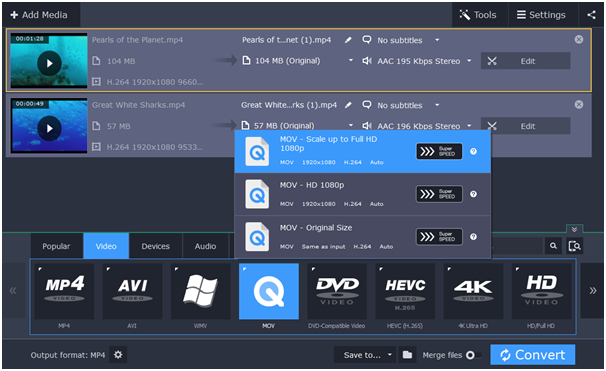Click the format search magnifier icon
Image resolution: width=606 pixels, height=371 pixels.
tap(553, 246)
